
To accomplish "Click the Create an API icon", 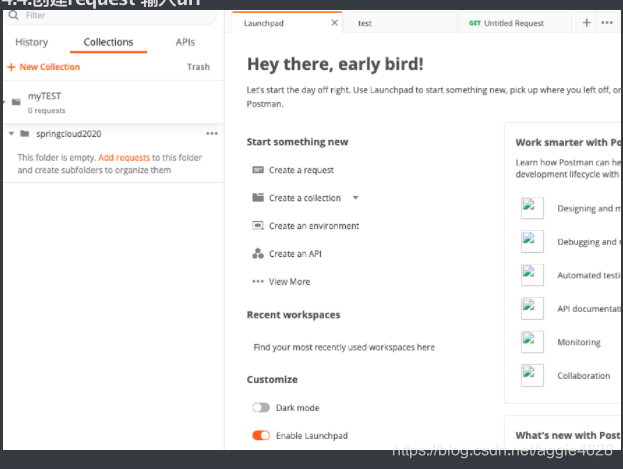I will (258, 253).
